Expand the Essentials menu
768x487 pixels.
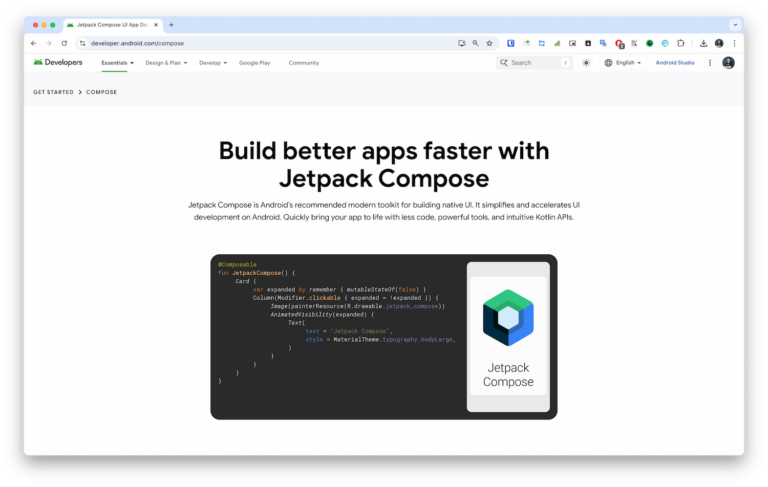117,63
